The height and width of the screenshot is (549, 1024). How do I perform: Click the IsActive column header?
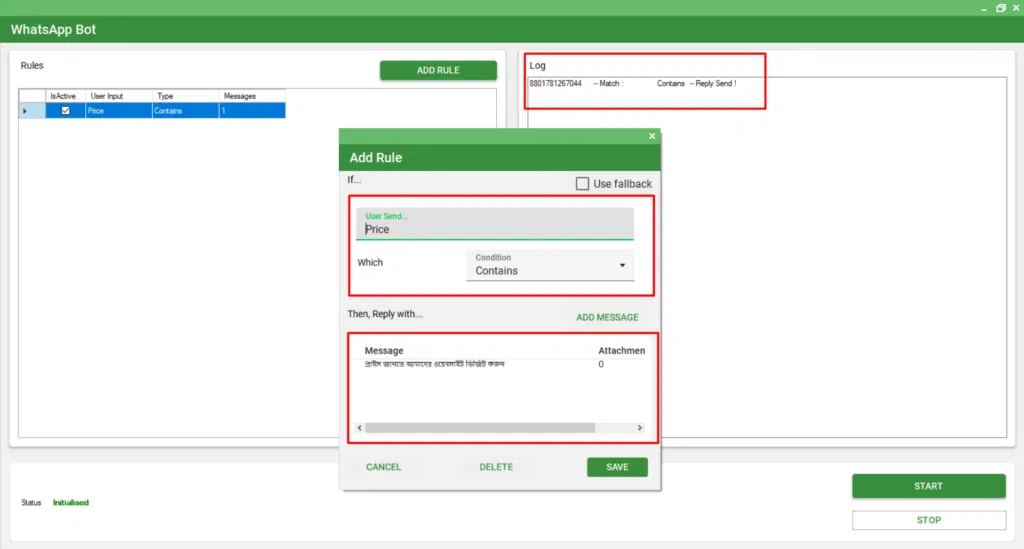[65, 96]
